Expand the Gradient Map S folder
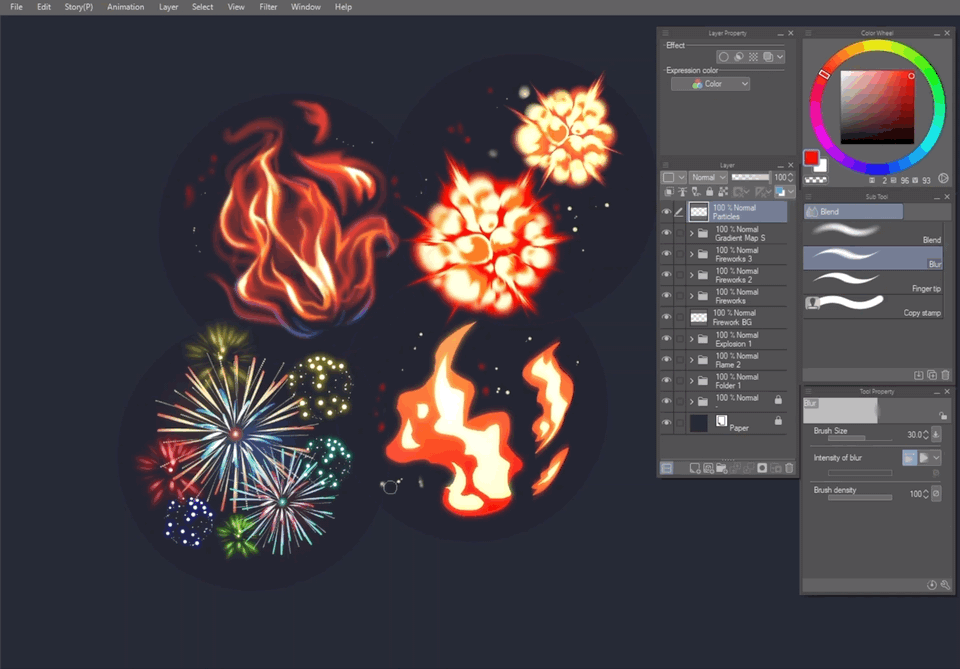960x669 pixels. [x=692, y=234]
